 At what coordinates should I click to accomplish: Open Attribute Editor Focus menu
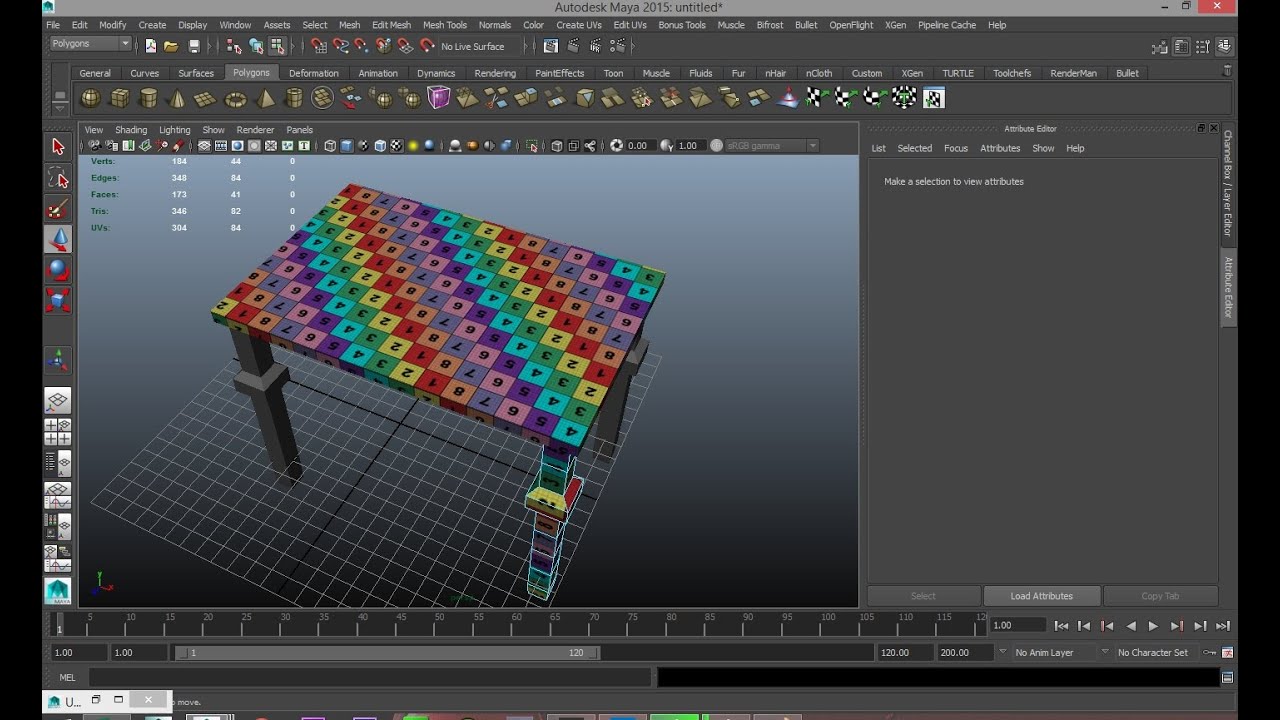956,148
